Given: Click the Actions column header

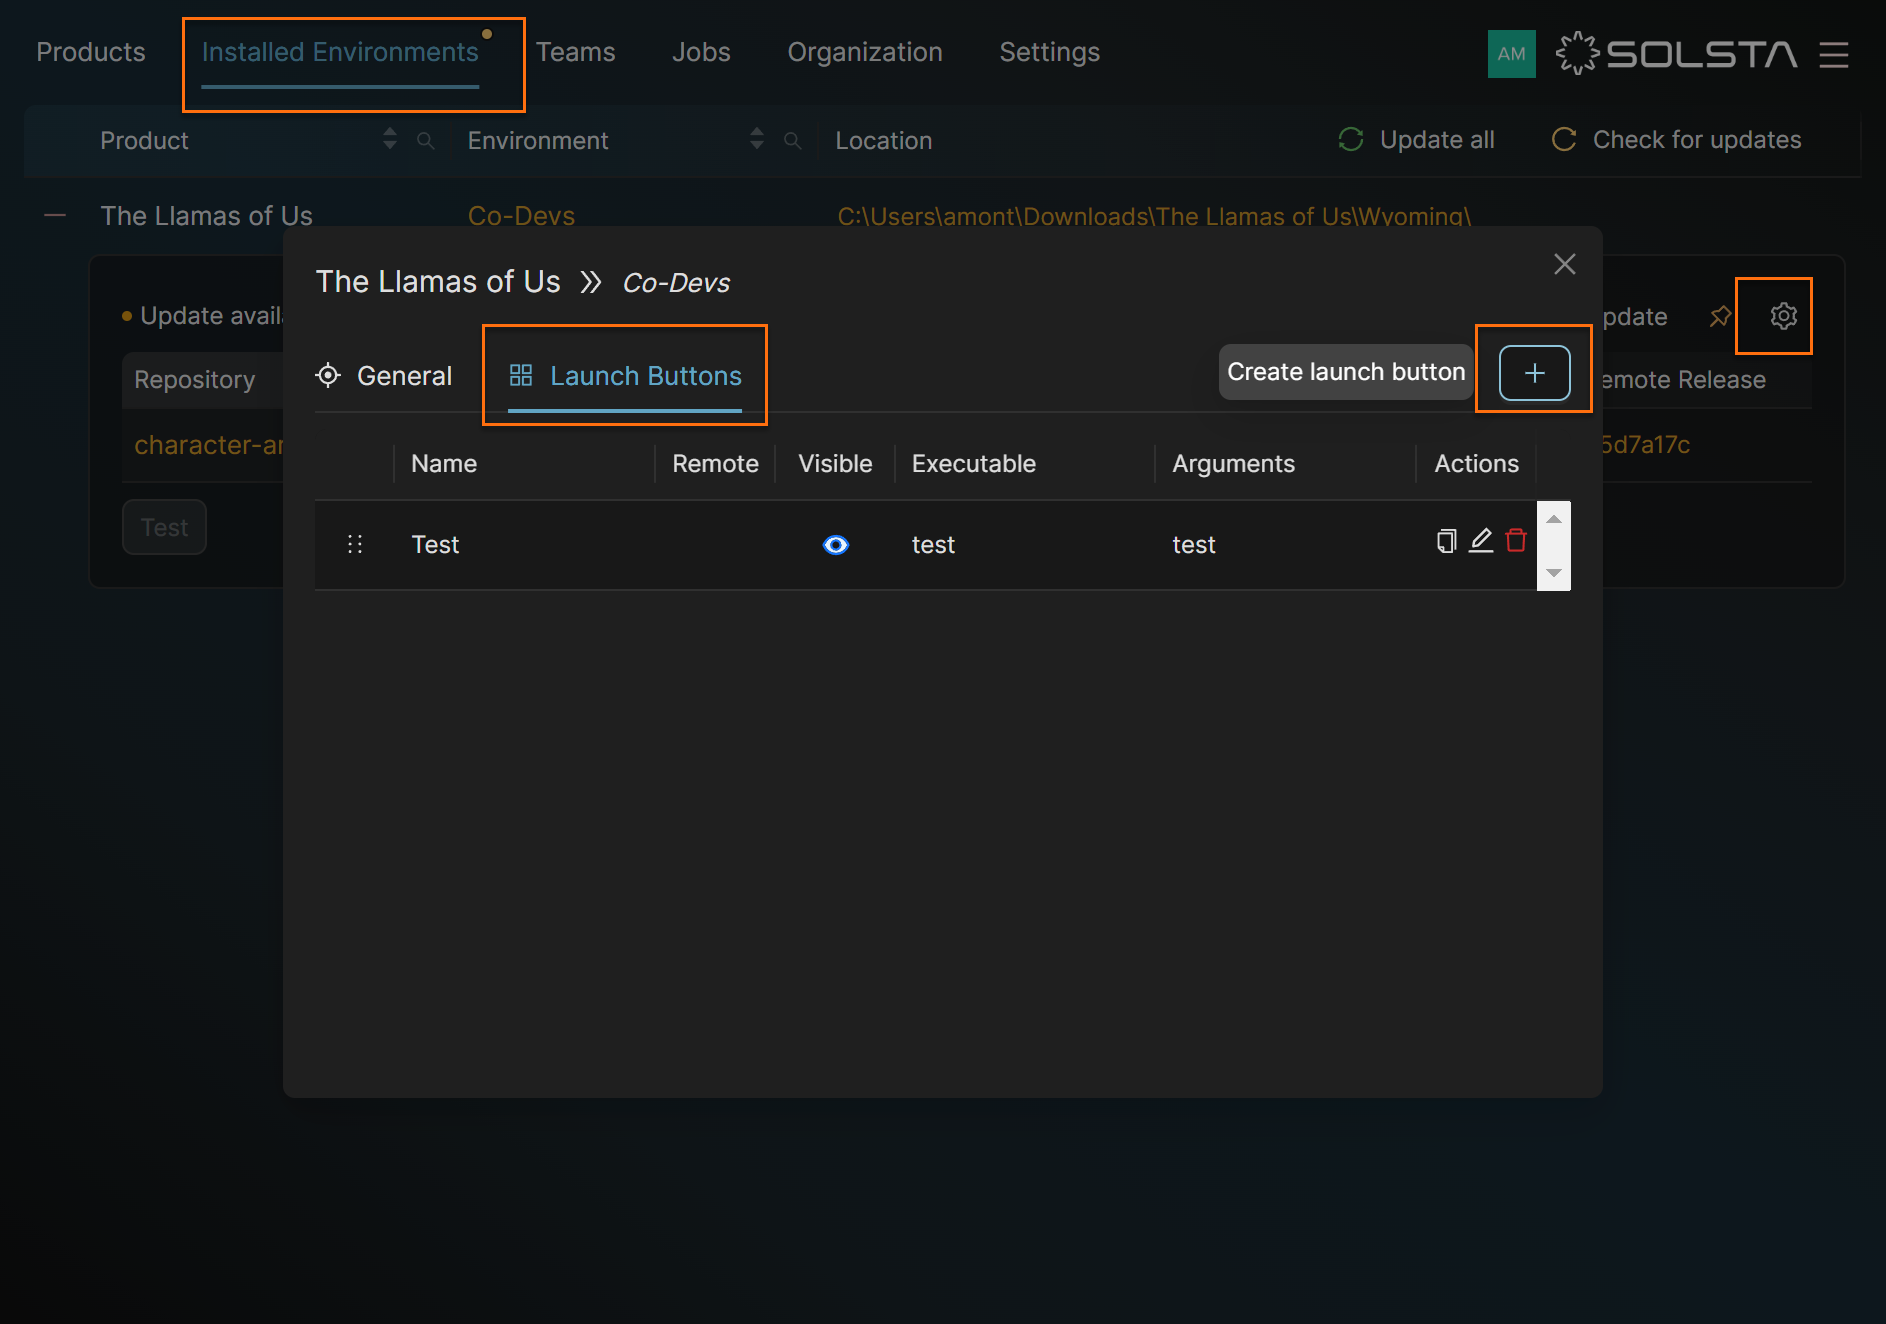Looking at the screenshot, I should [x=1476, y=464].
